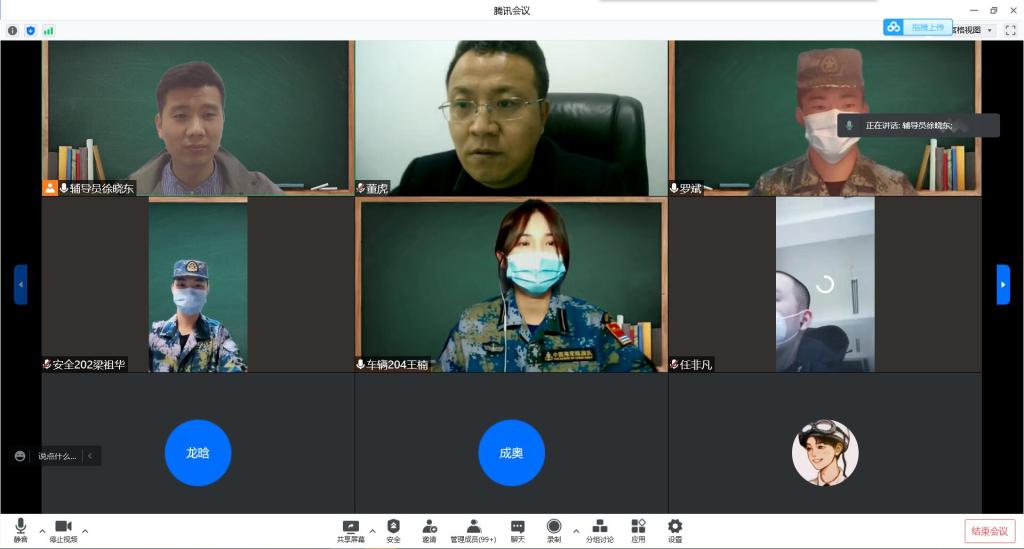This screenshot has height=549, width=1024.
Task: Click the invite (邀请) icon
Action: pos(429,529)
